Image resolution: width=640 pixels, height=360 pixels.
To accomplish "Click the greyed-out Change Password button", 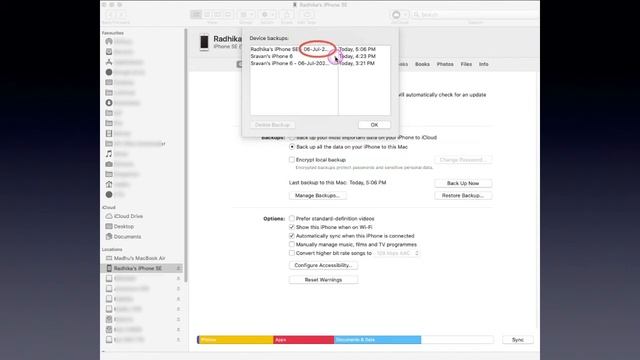I will 463,160.
